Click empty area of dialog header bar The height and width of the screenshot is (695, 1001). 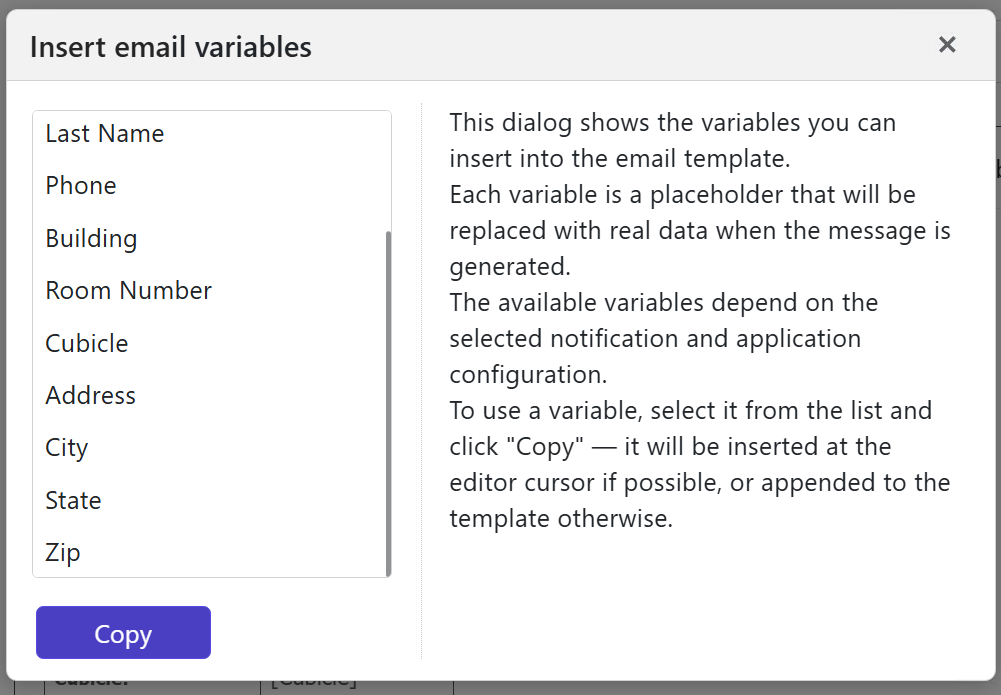click(620, 46)
